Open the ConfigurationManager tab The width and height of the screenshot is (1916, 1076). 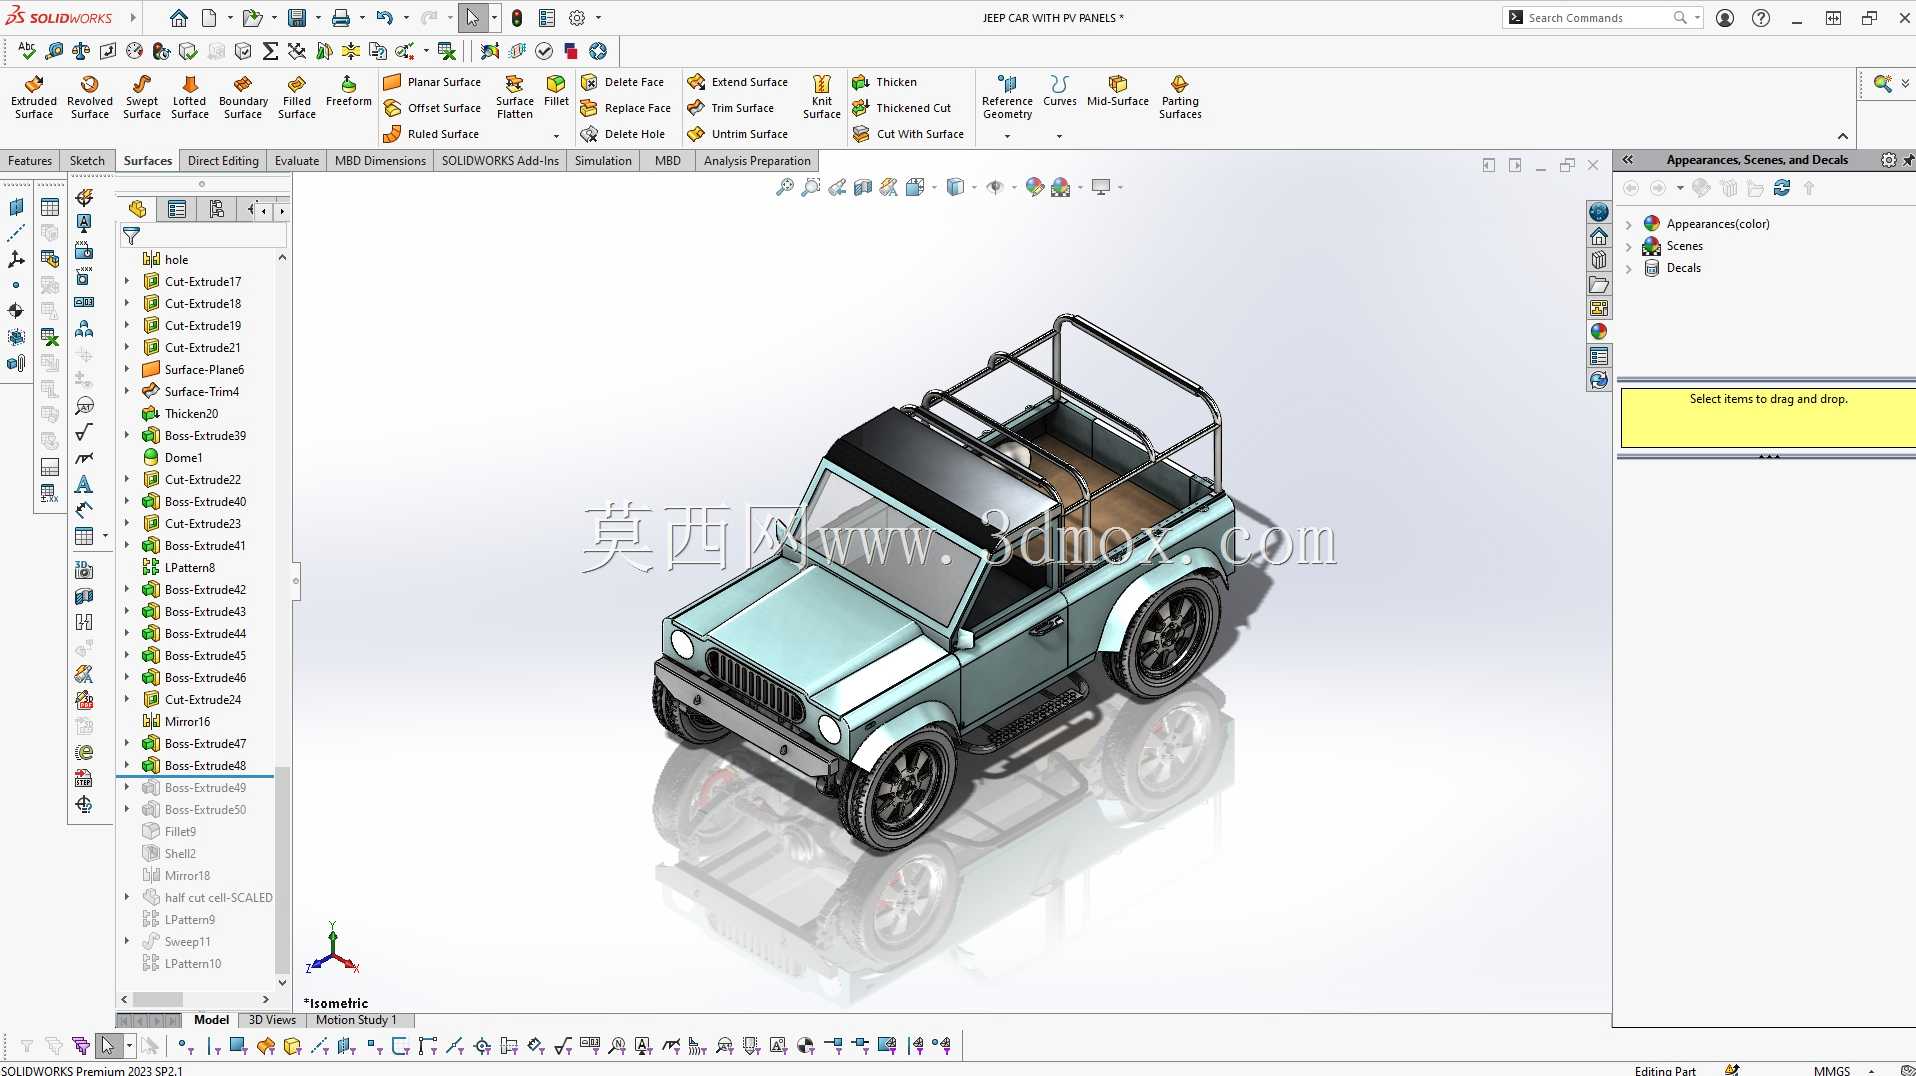pos(217,209)
